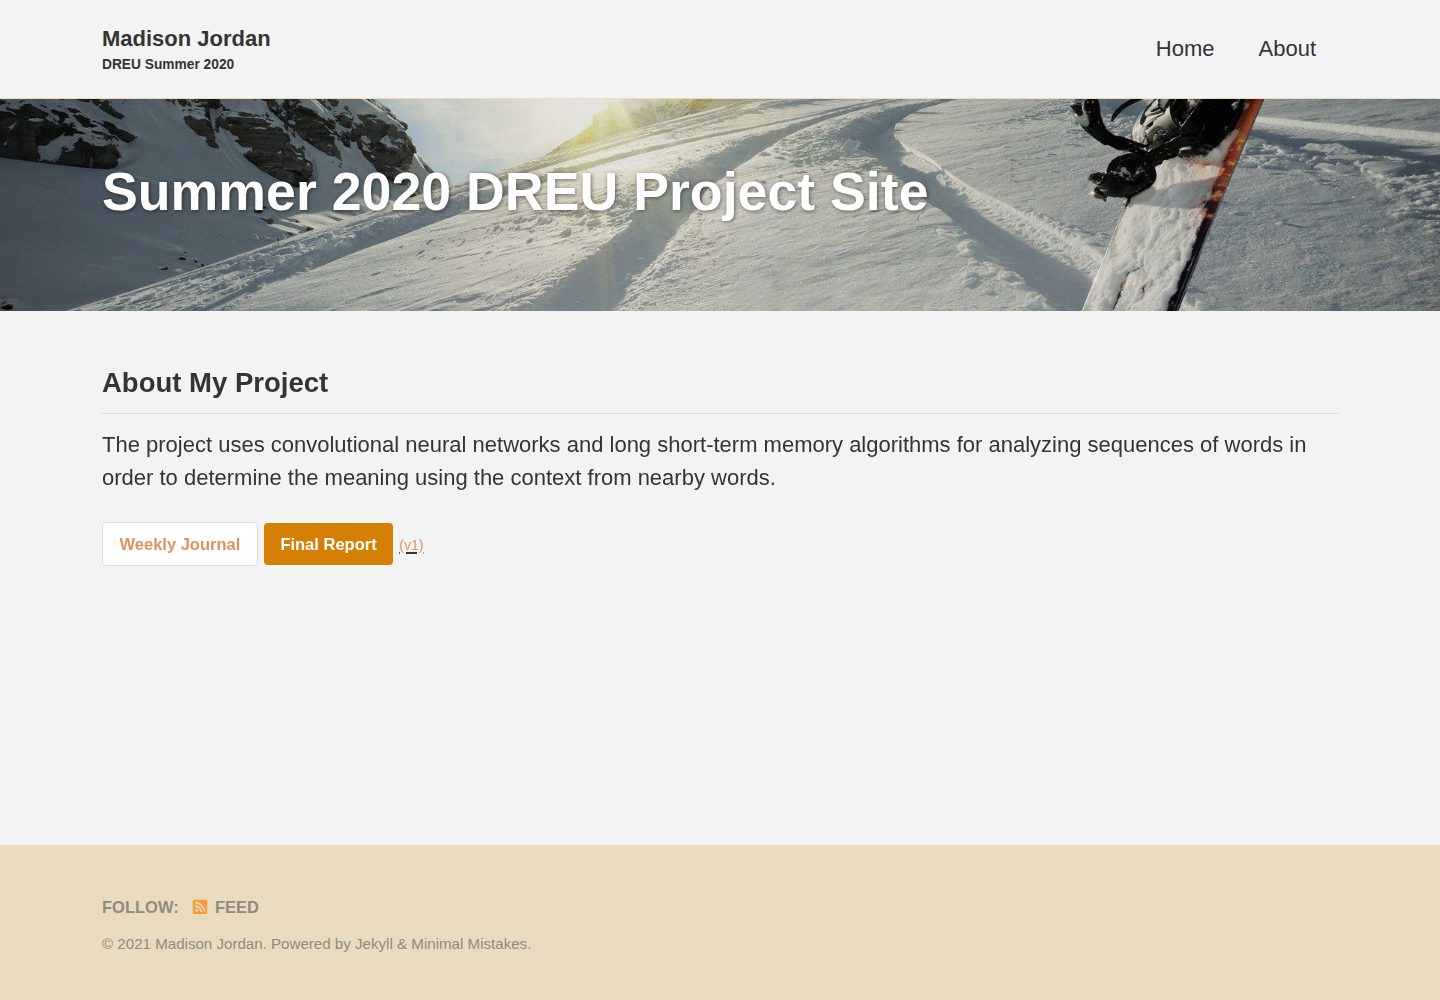Click the © 2021 Madison Jordan copyright text
Image resolution: width=1440 pixels, height=1000 pixels.
(184, 944)
